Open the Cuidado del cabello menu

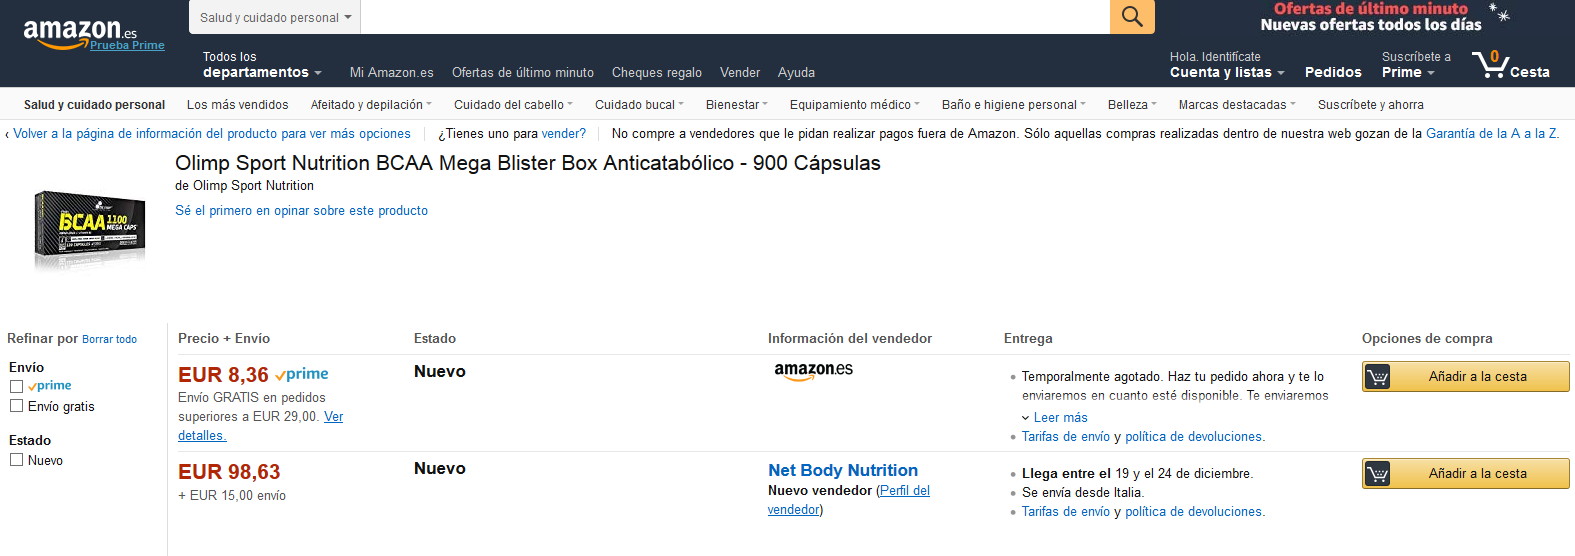(513, 105)
